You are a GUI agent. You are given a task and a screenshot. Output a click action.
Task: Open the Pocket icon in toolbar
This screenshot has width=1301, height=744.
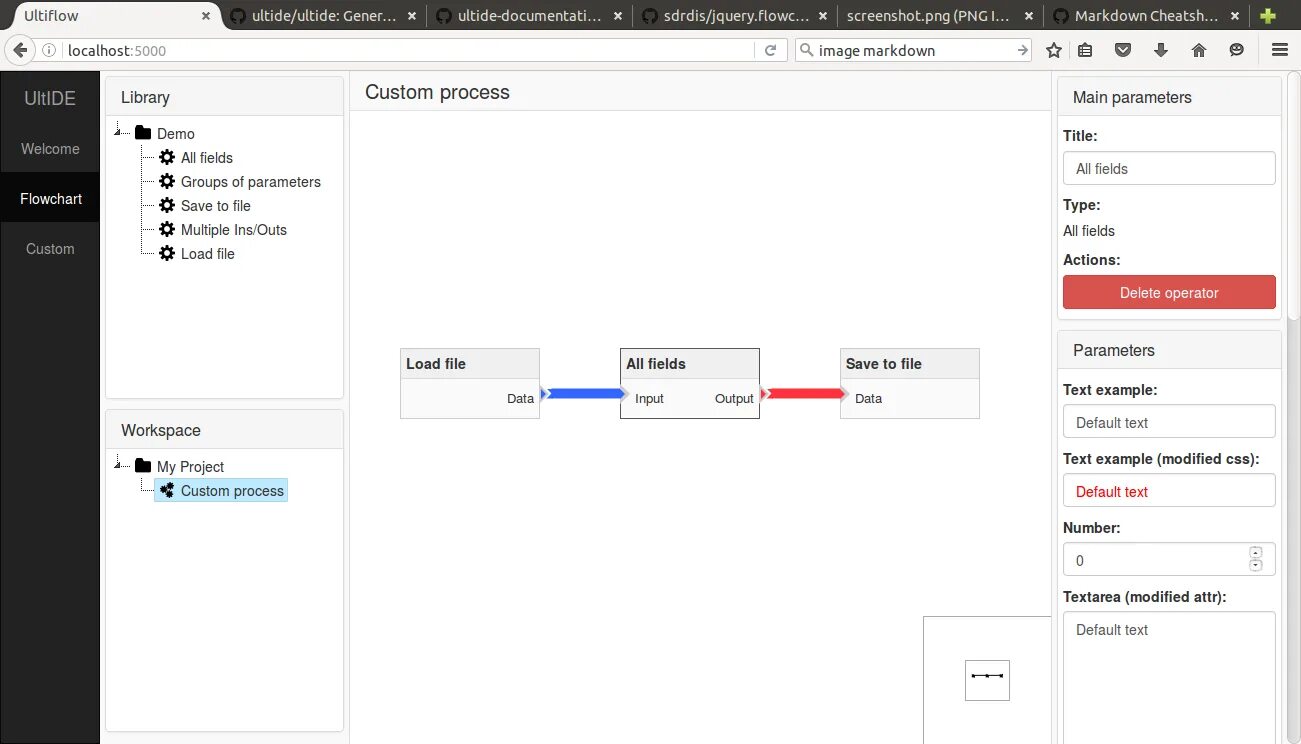(x=1123, y=50)
